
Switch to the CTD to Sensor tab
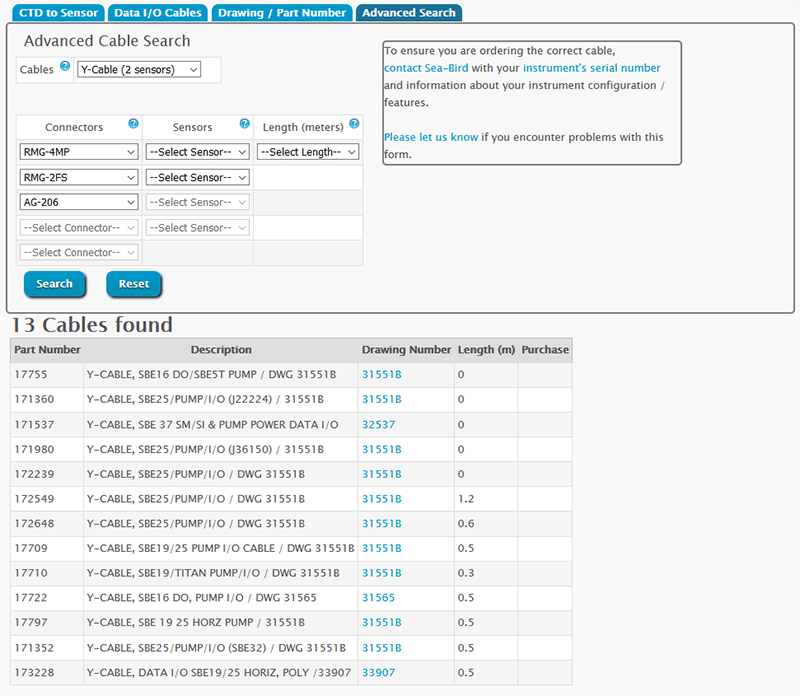point(58,13)
